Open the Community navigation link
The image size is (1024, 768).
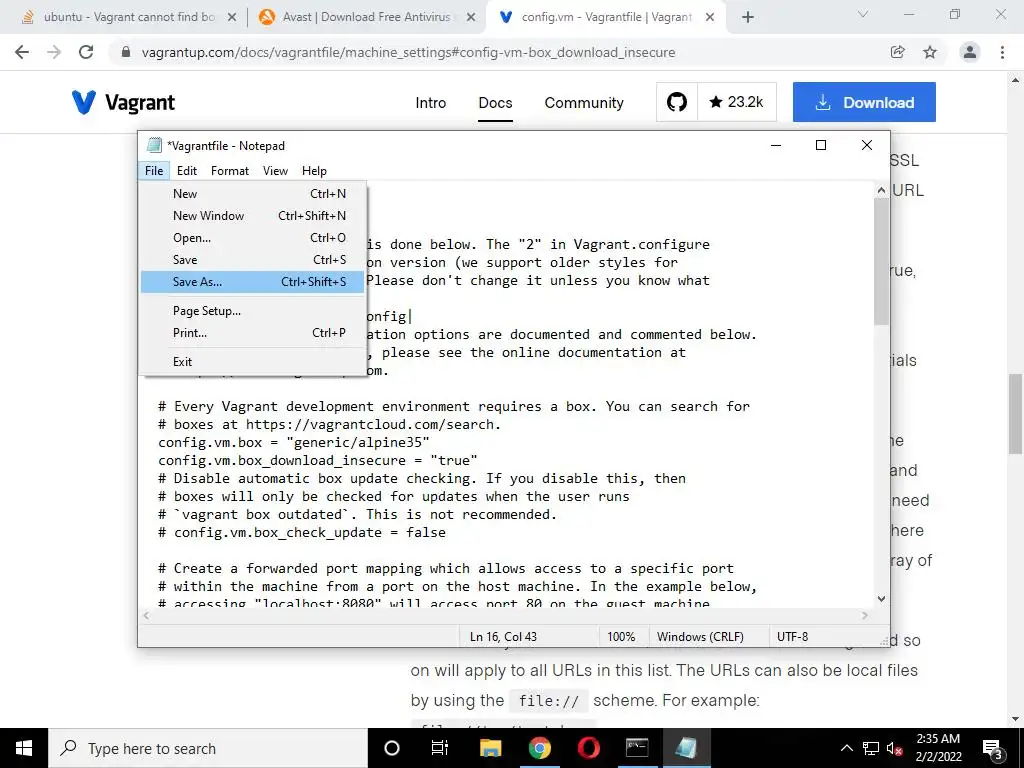point(584,103)
